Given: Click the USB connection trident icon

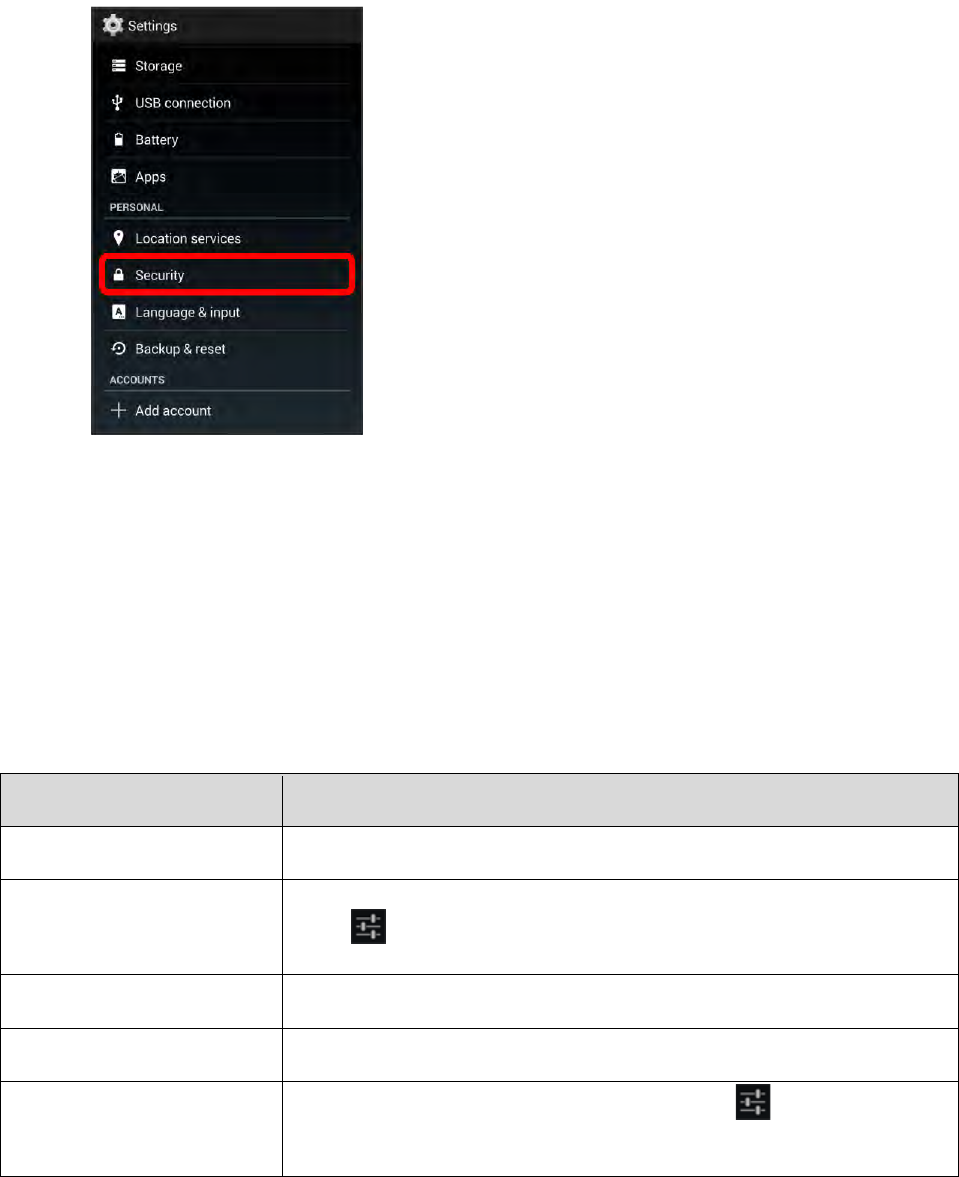Looking at the screenshot, I should coord(117,103).
